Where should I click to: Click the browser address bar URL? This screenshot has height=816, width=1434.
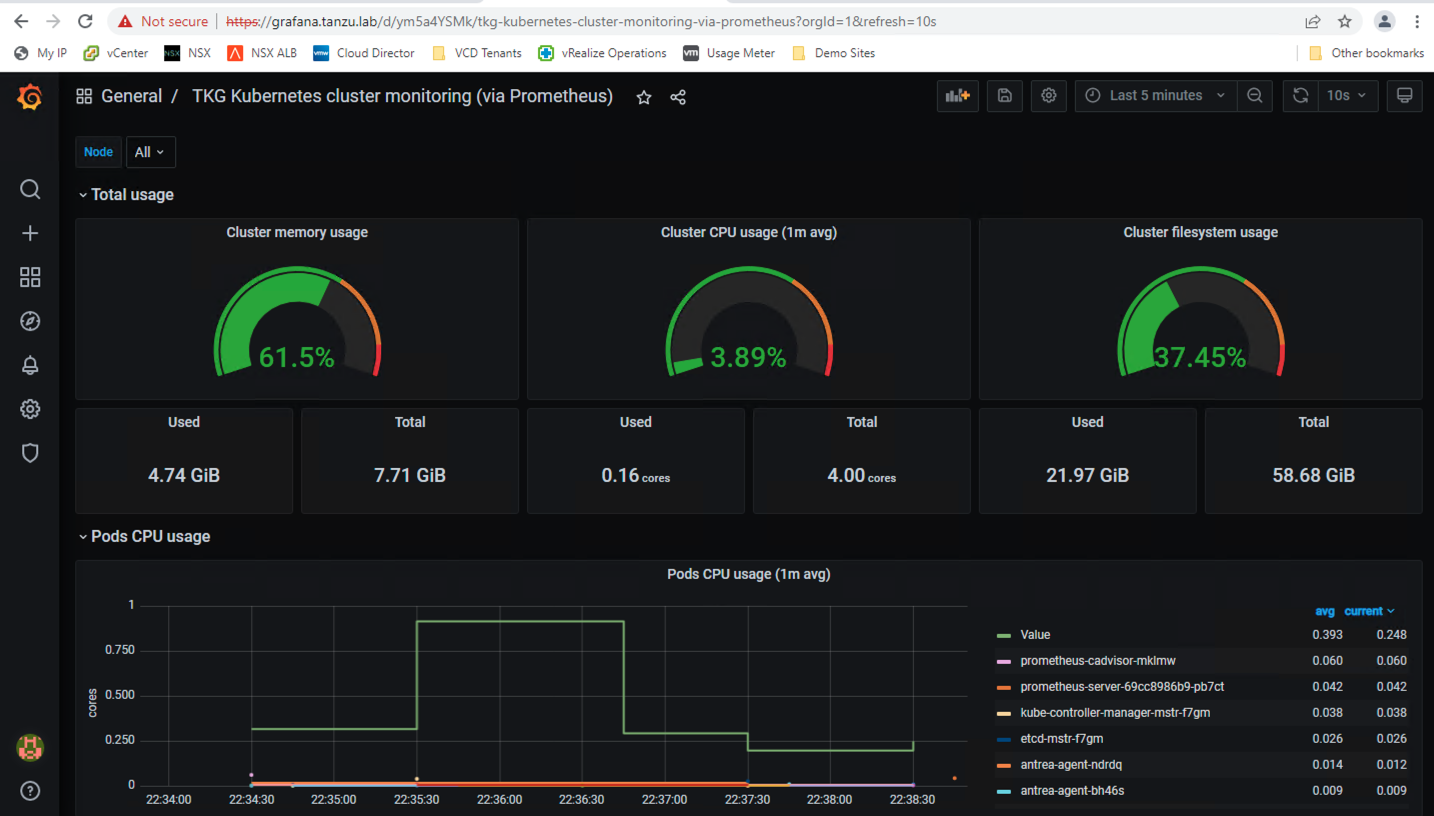click(x=580, y=21)
